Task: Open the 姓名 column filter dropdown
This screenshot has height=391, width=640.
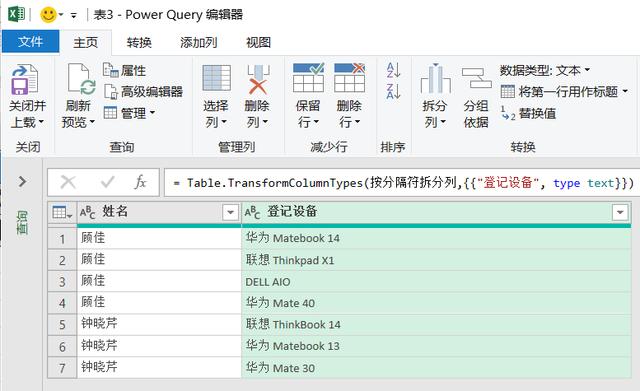Action: [x=230, y=212]
